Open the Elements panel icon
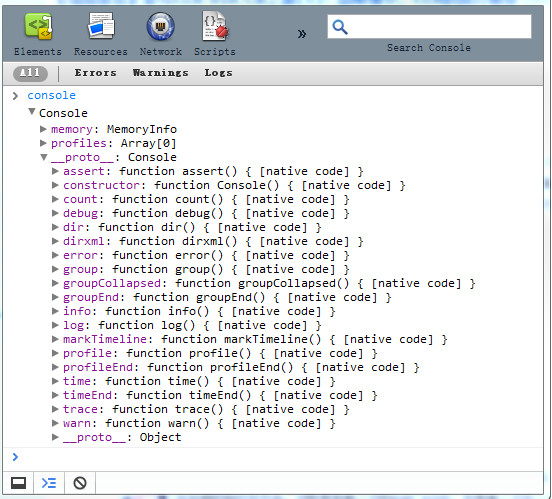Viewport: 552px width, 499px height. (38, 26)
